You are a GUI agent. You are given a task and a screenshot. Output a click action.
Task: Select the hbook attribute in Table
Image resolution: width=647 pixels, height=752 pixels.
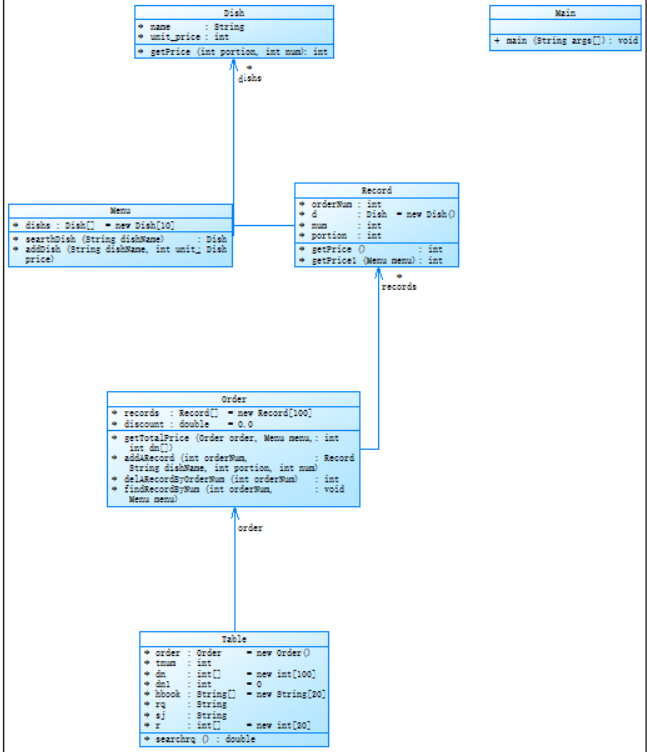[x=234, y=694]
